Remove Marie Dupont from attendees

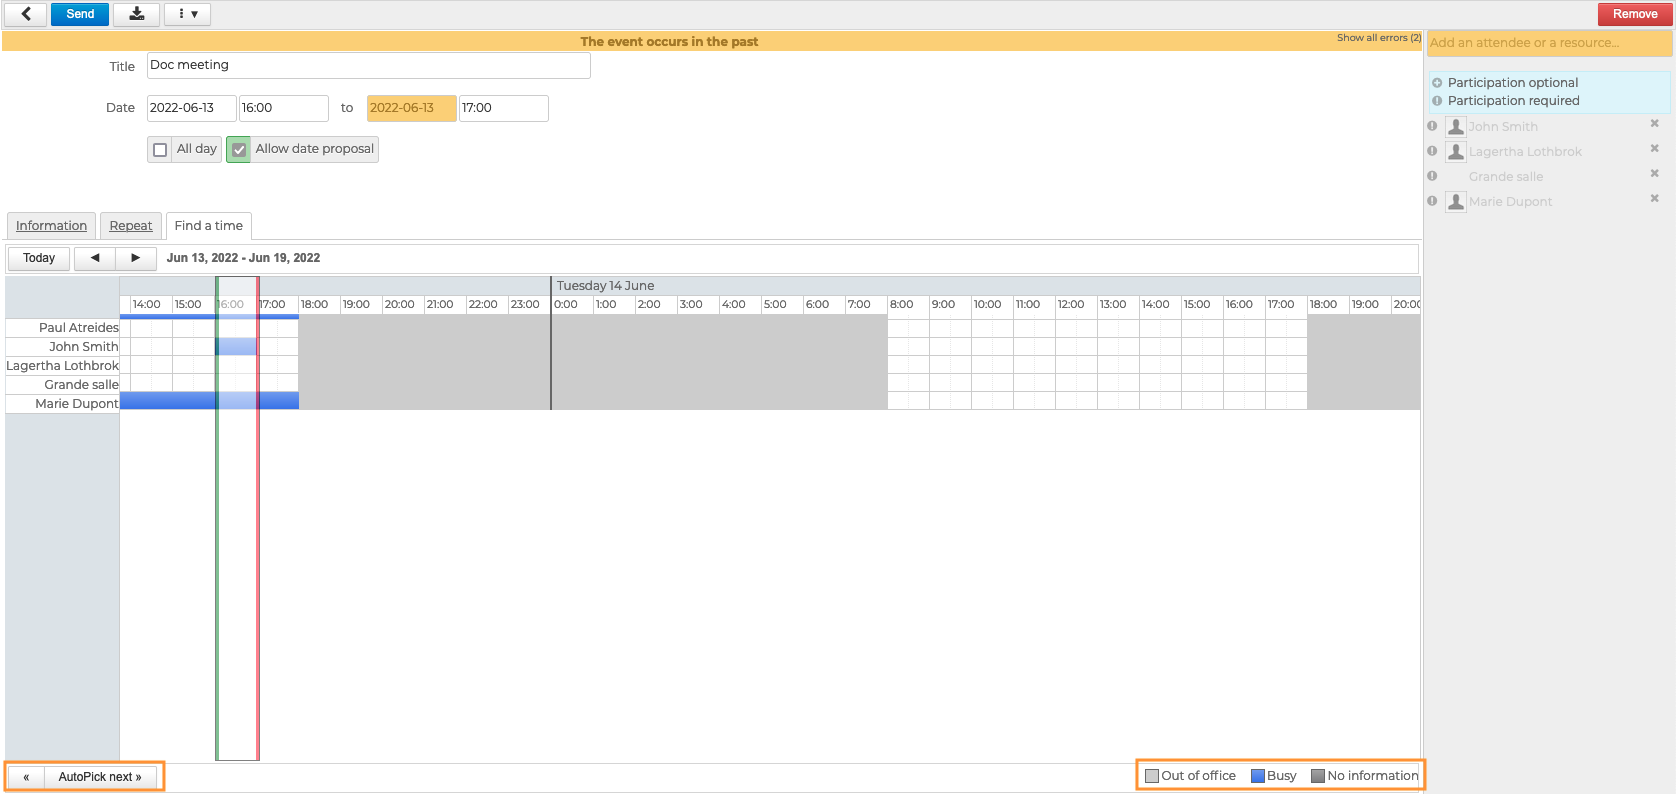pyautogui.click(x=1654, y=199)
